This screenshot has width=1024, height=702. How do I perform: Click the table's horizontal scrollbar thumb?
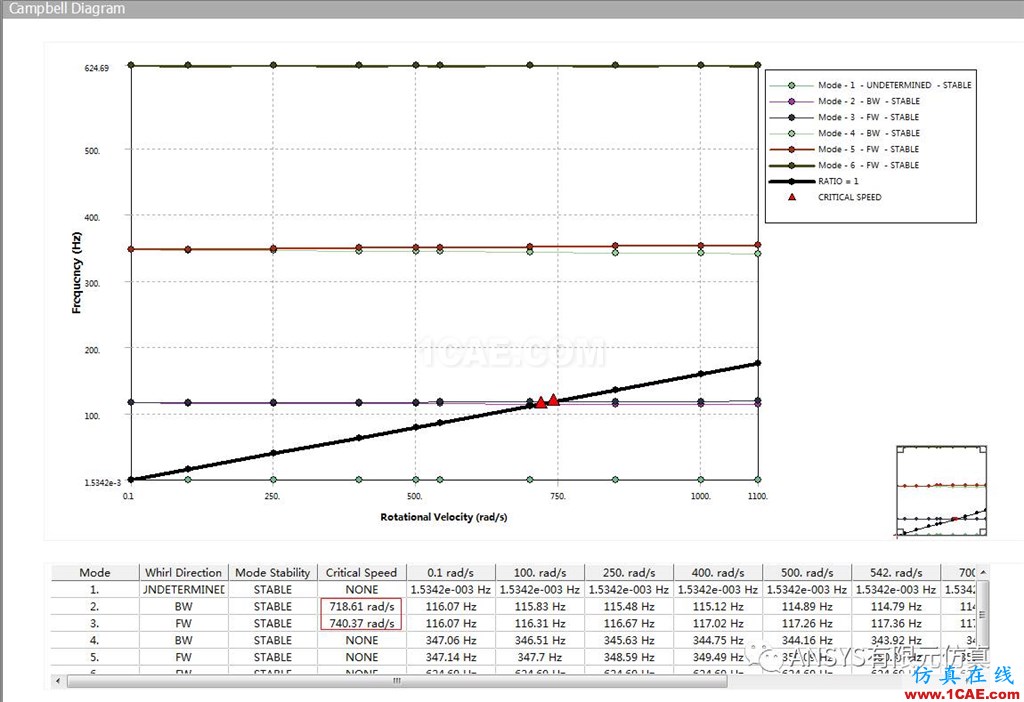(397, 681)
